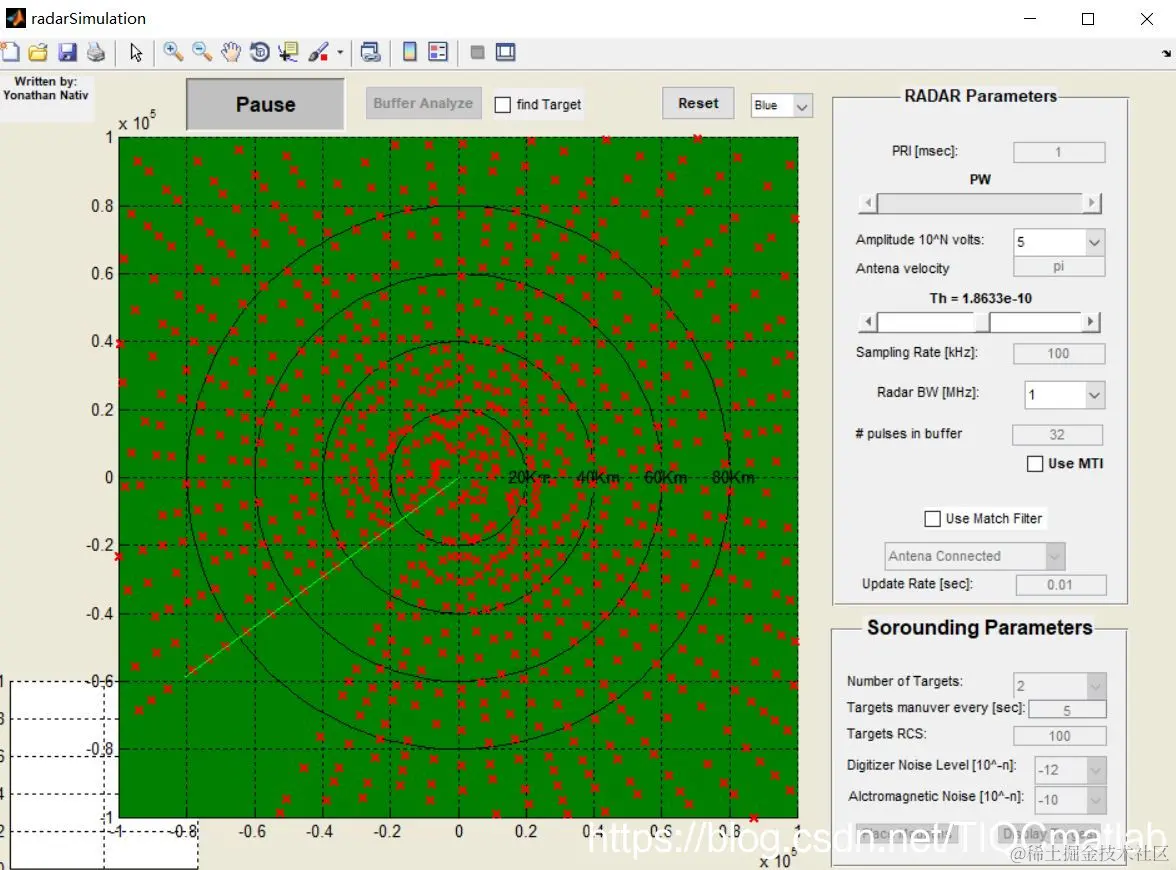Save the figure with the floppy disk icon
The height and width of the screenshot is (870, 1176).
tap(68, 52)
